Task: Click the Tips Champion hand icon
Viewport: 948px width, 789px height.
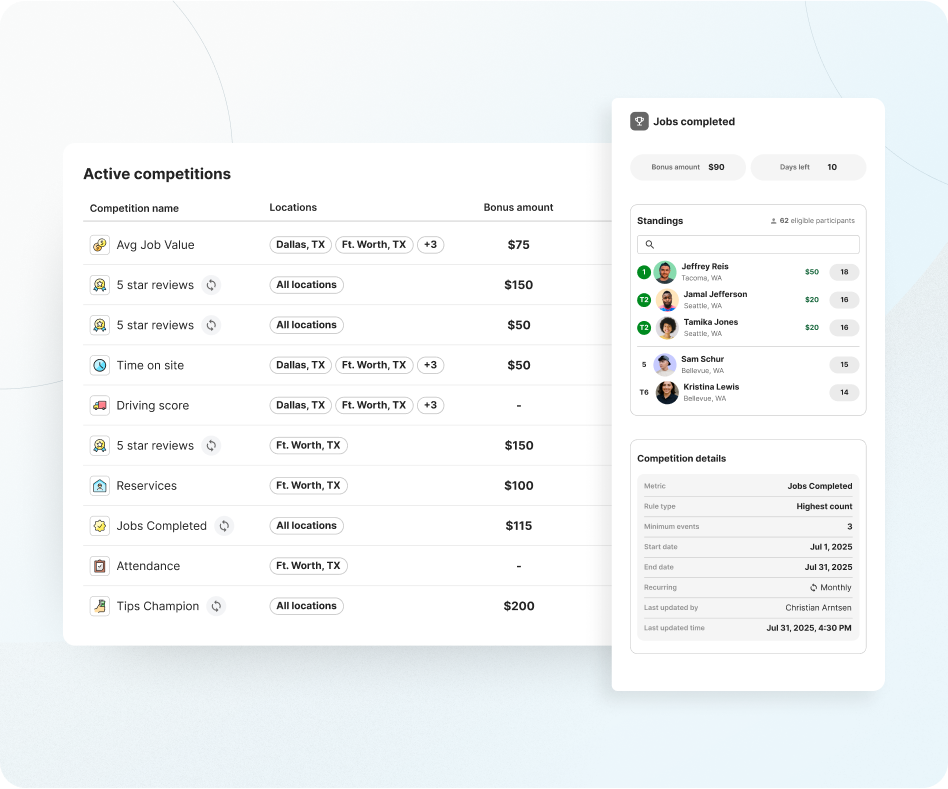Action: (100, 606)
